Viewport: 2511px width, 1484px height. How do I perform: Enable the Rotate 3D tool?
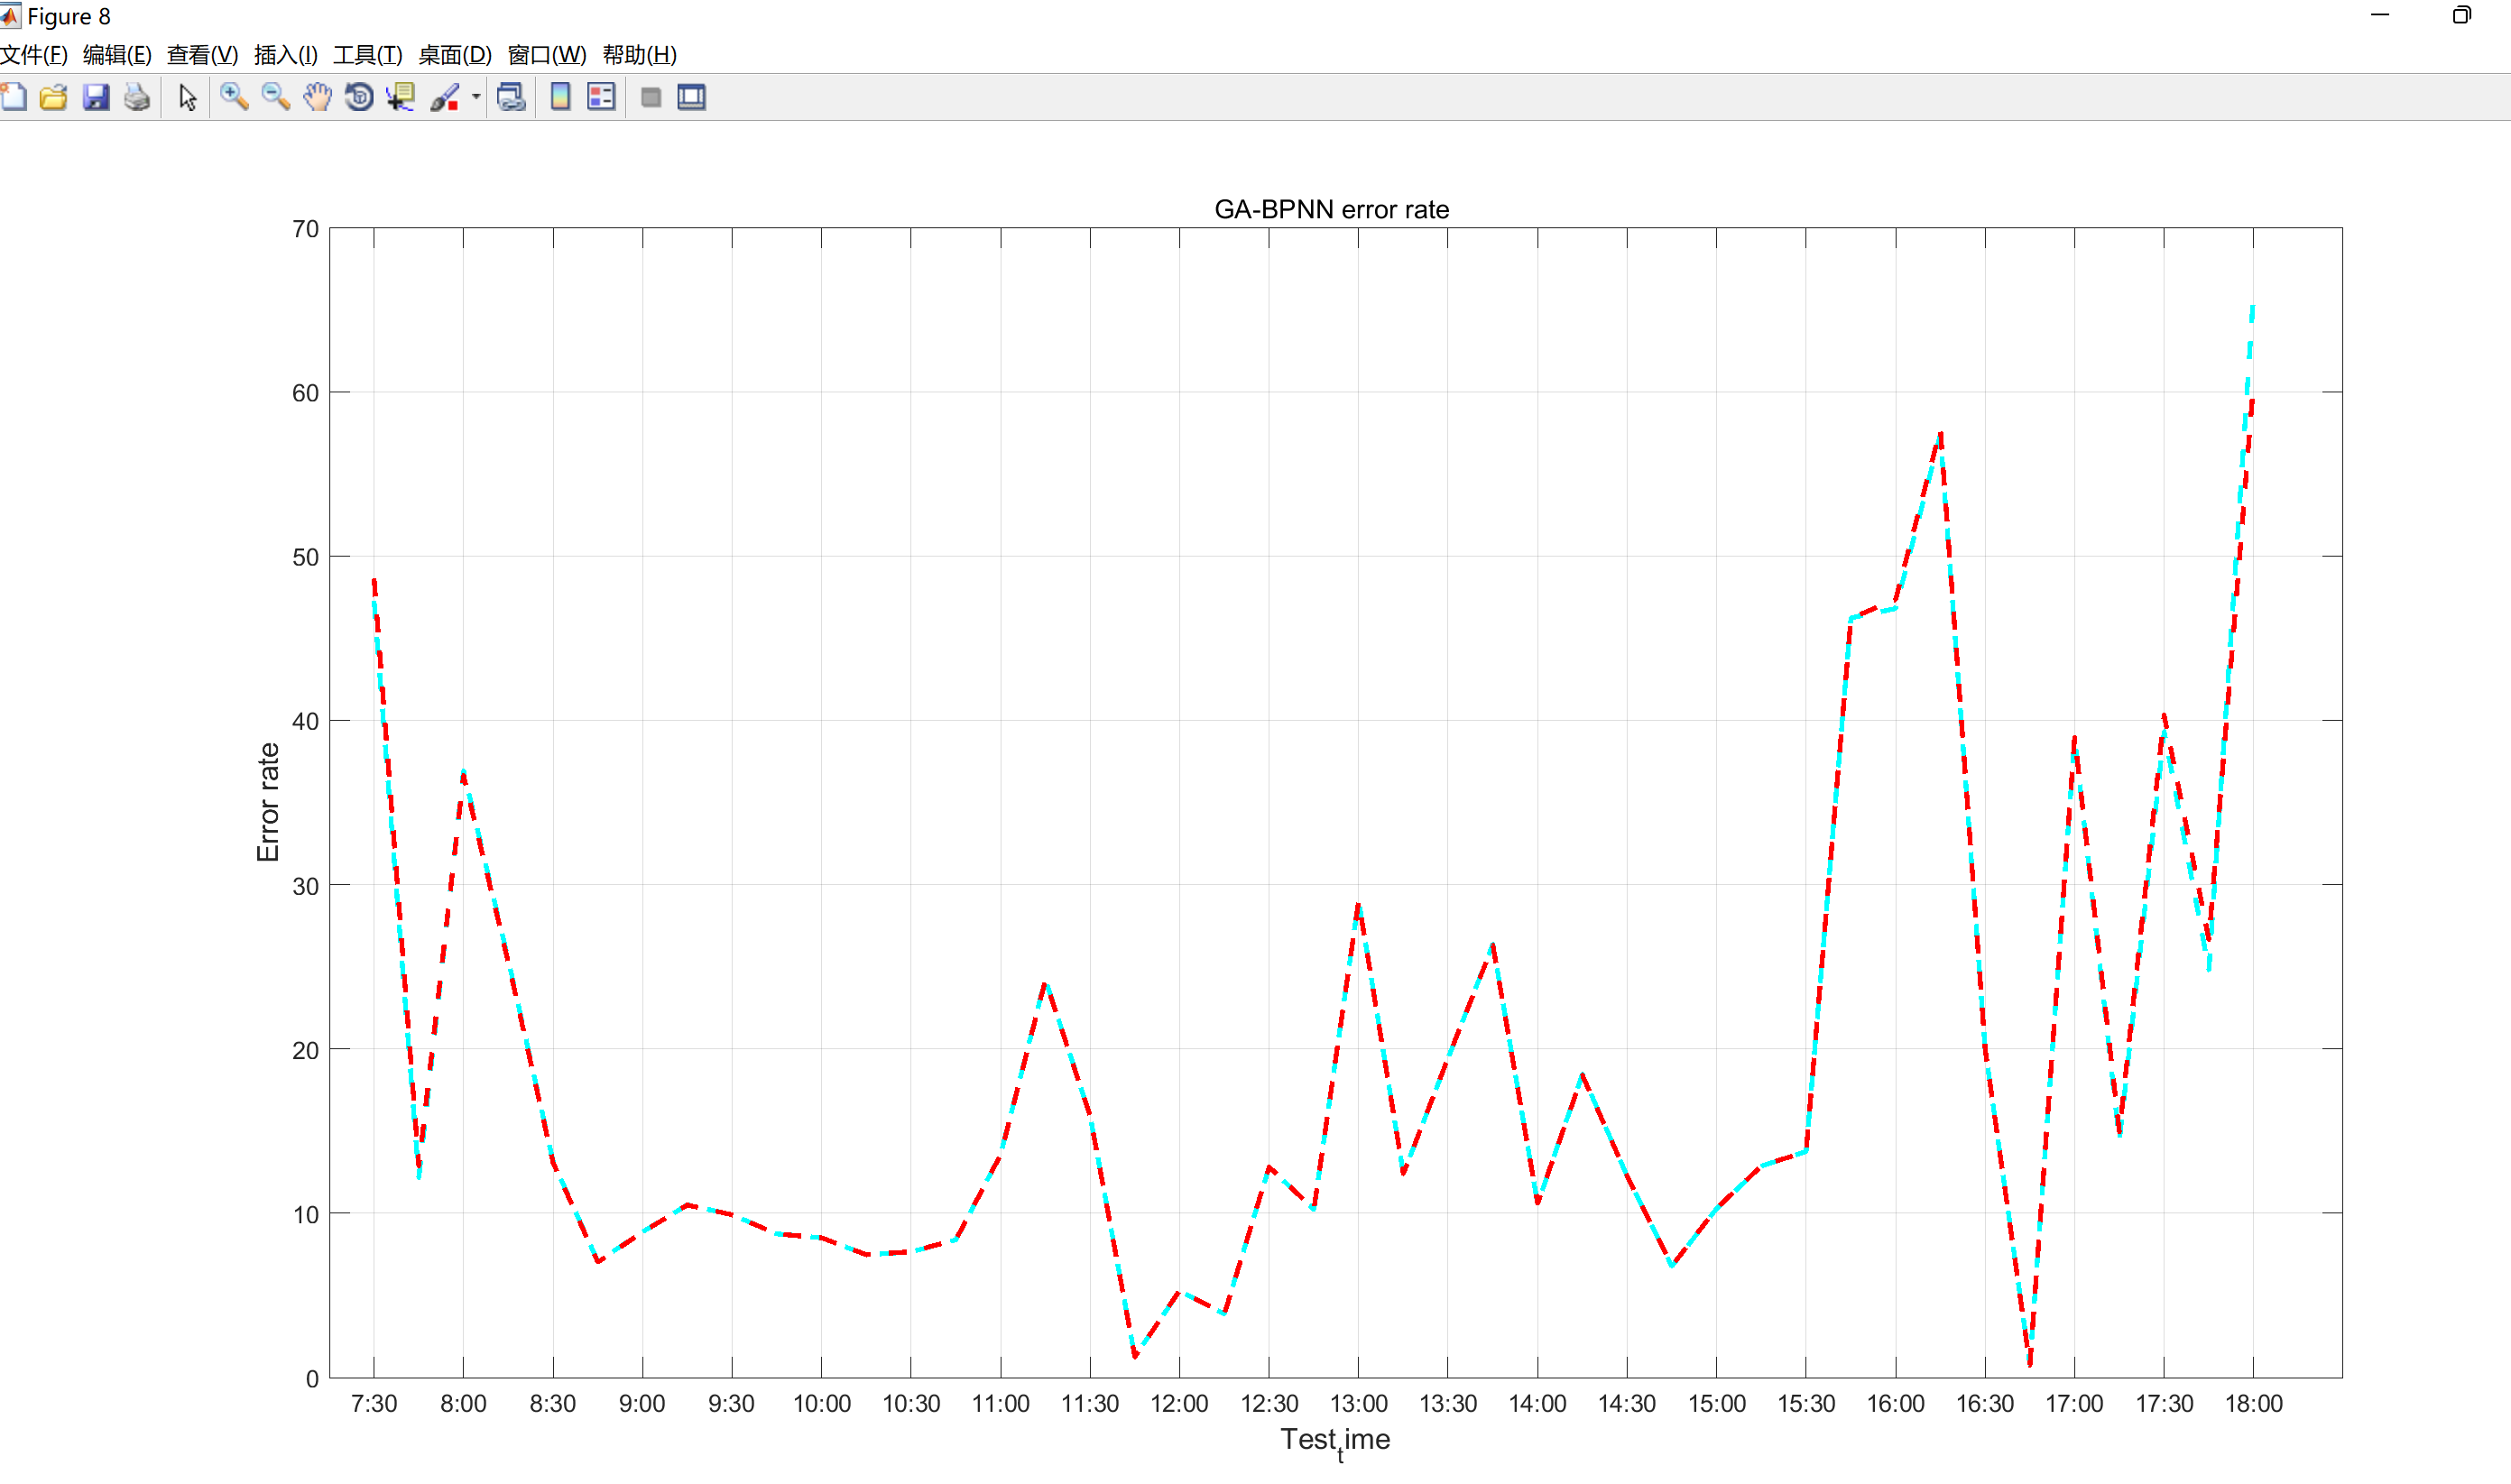[x=359, y=97]
